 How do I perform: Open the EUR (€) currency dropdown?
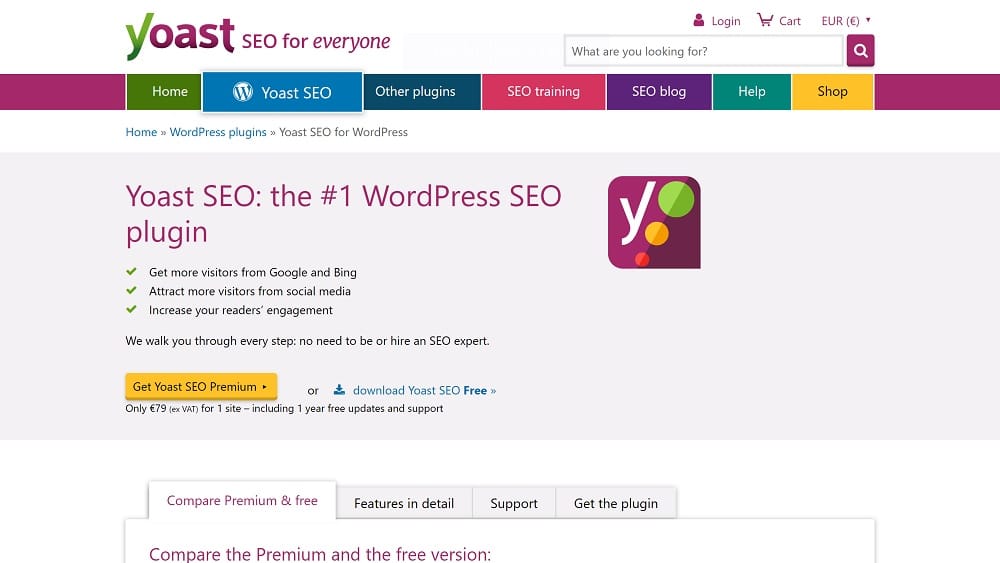point(846,21)
